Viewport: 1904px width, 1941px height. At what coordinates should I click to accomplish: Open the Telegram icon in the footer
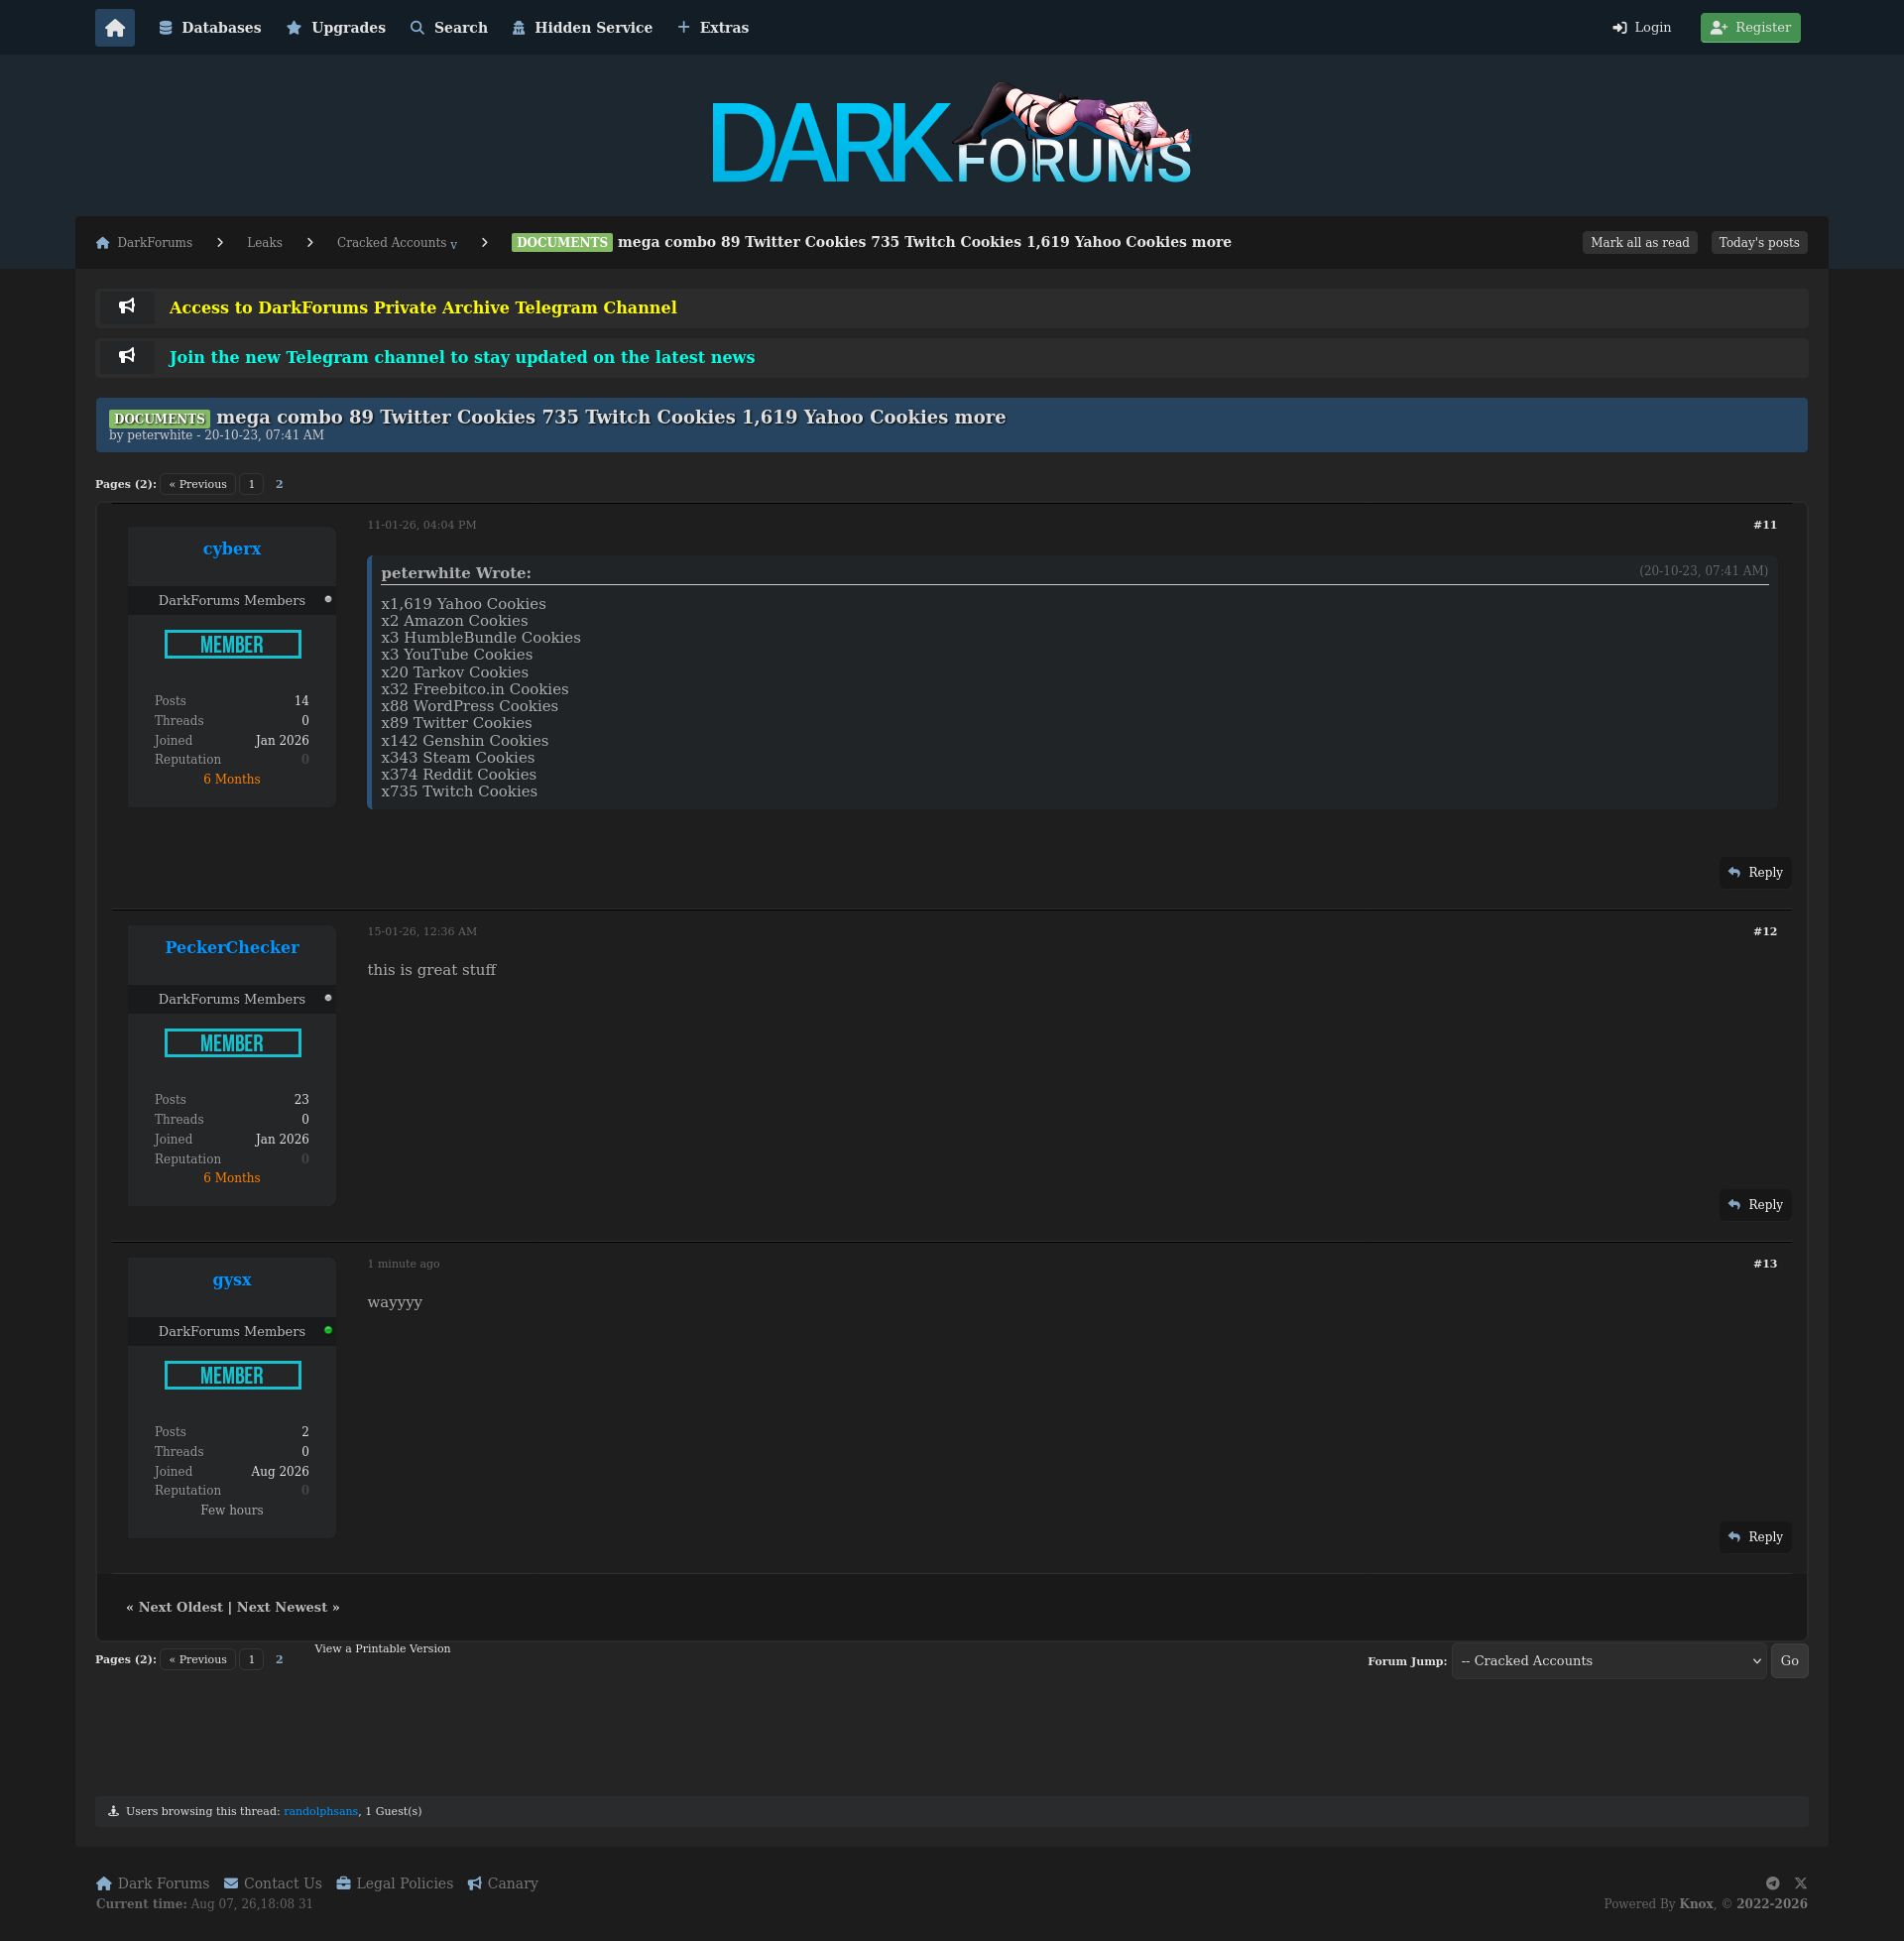[x=1773, y=1884]
